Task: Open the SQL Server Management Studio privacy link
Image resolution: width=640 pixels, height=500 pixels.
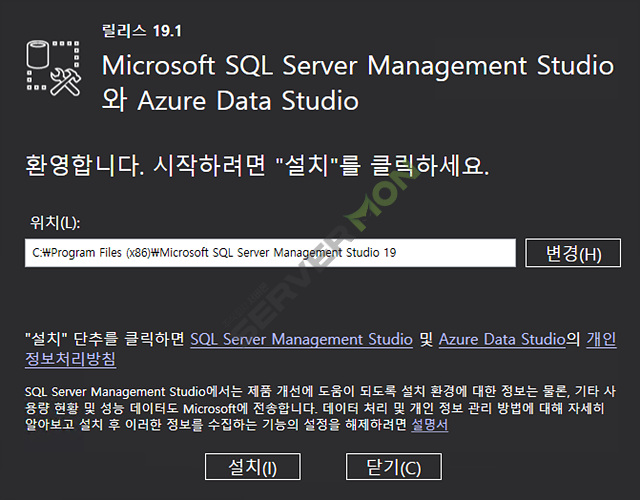Action: [302, 339]
